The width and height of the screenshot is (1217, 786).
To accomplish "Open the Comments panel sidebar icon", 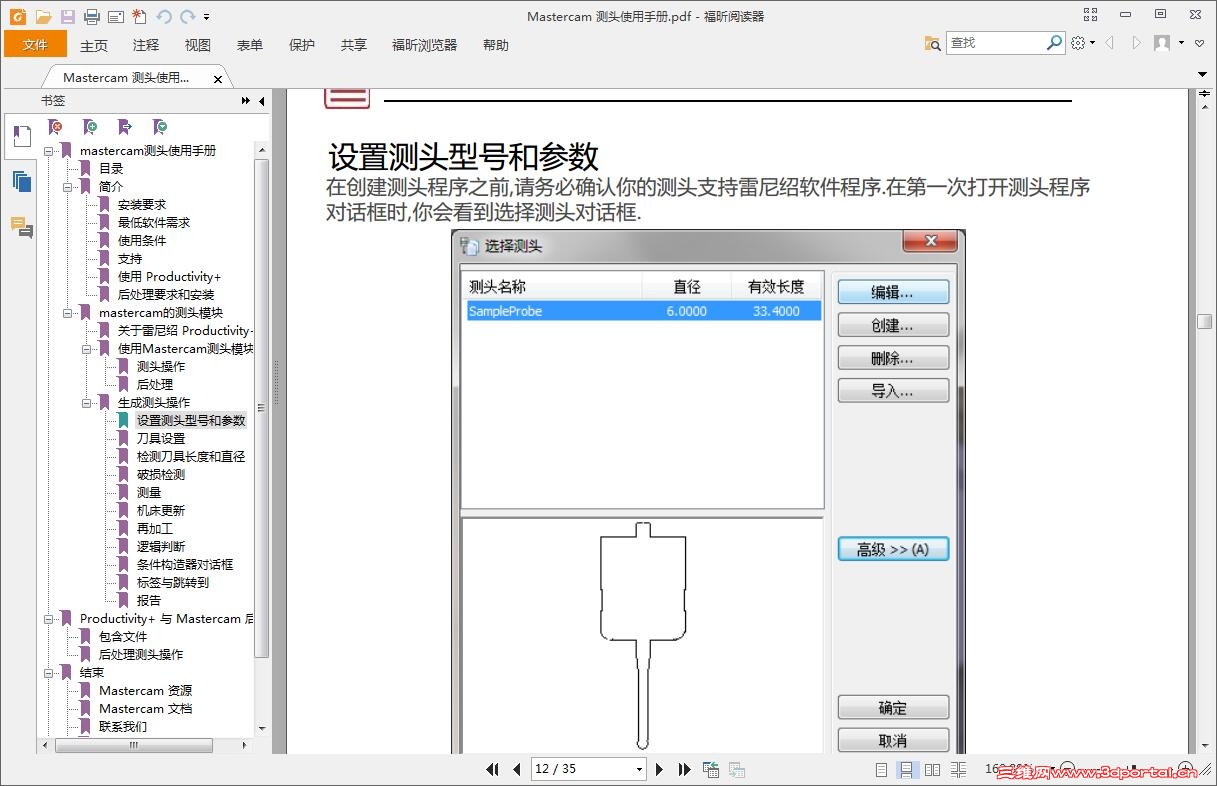I will 22,227.
